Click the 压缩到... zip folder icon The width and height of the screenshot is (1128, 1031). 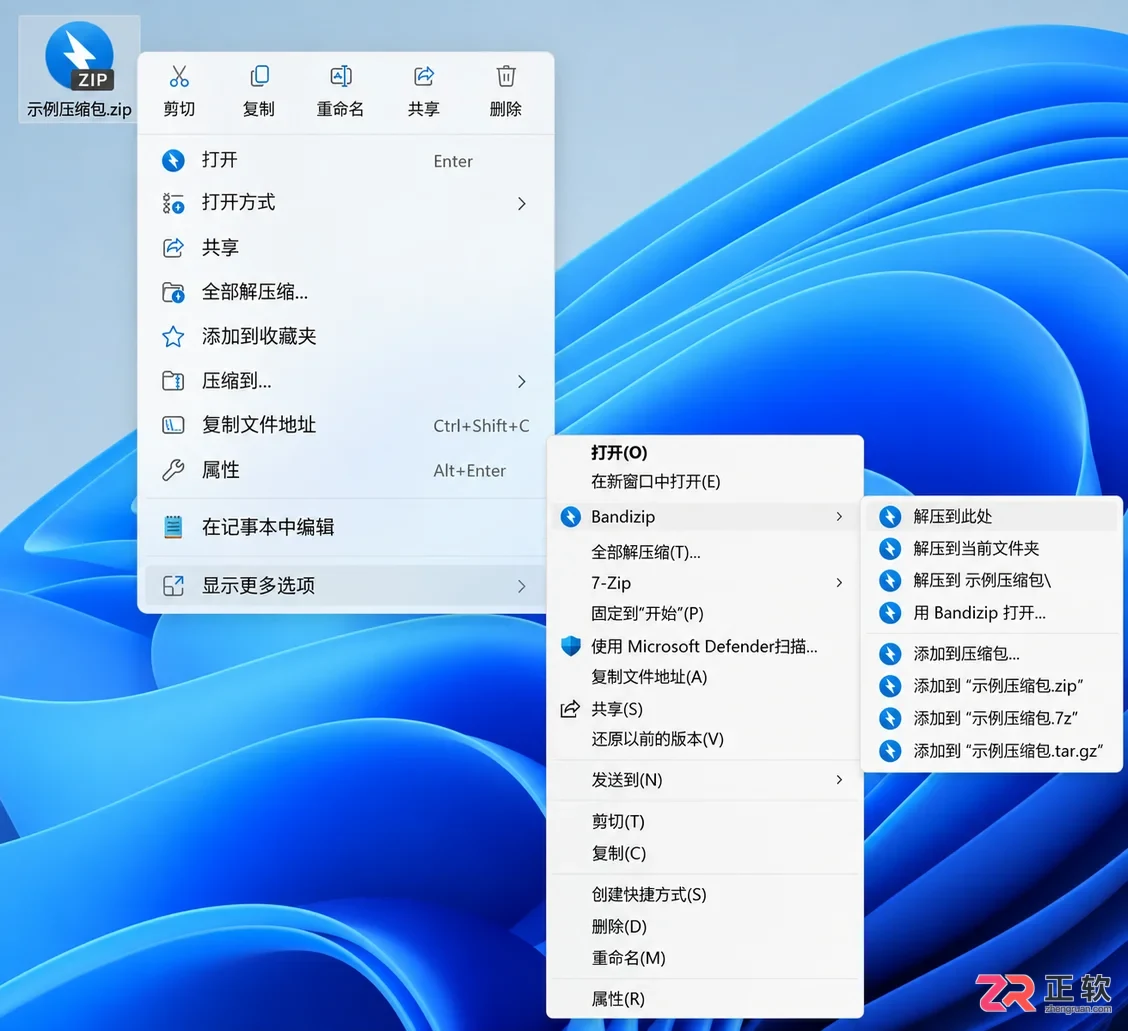pos(173,381)
